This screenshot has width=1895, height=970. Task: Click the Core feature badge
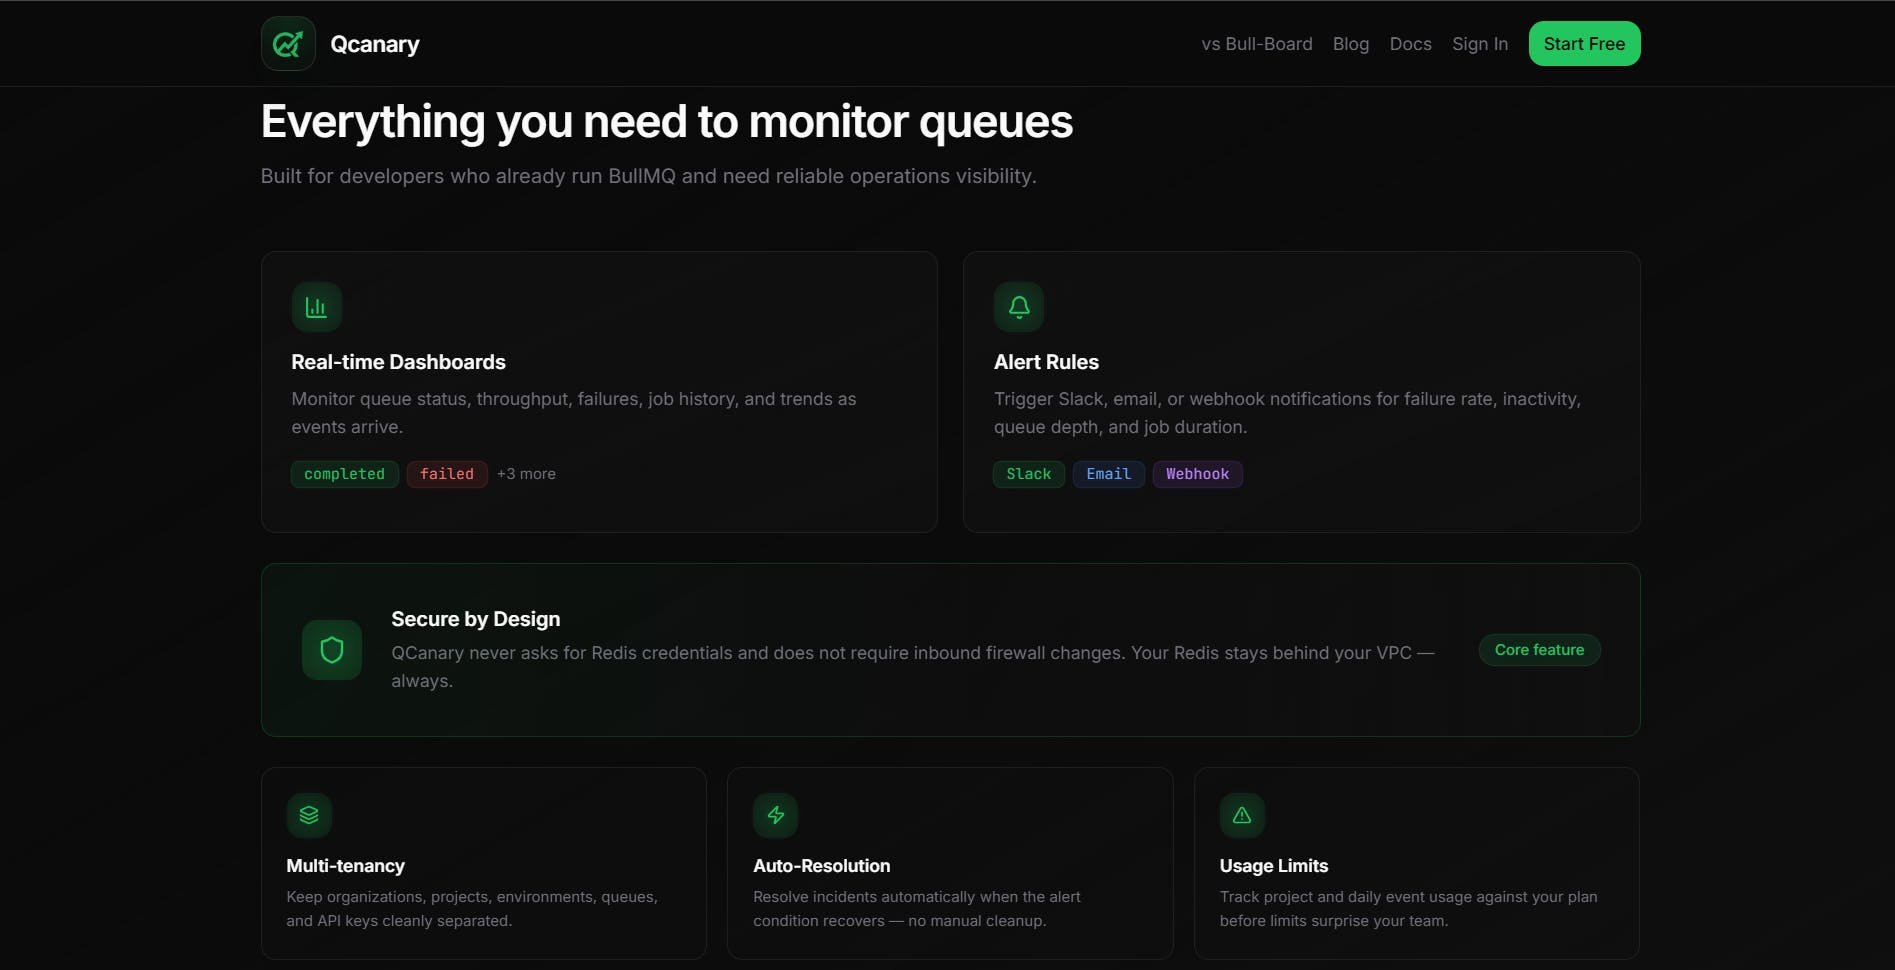1540,650
